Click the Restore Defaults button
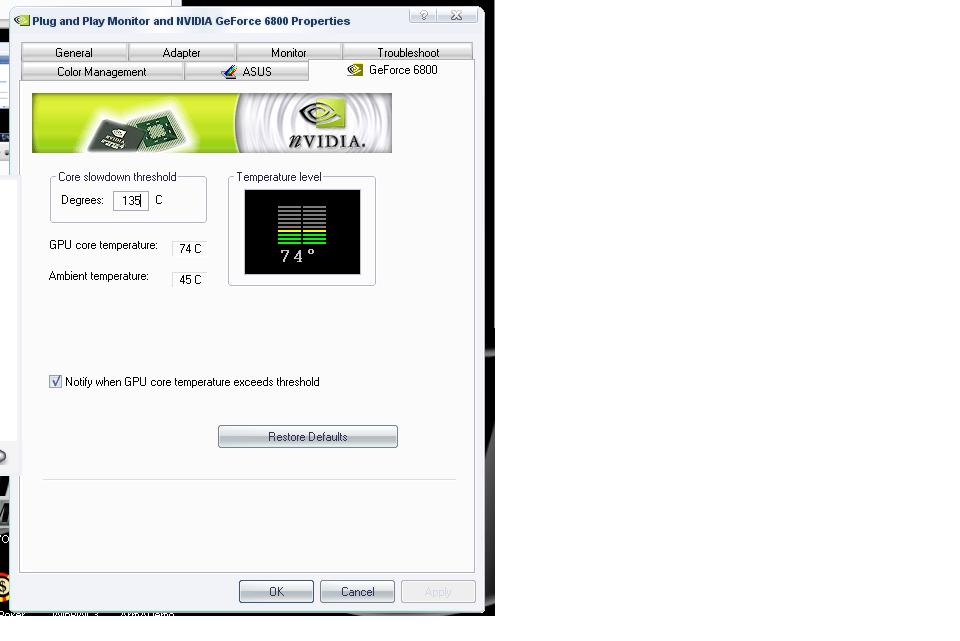This screenshot has width=960, height=641. [308, 437]
